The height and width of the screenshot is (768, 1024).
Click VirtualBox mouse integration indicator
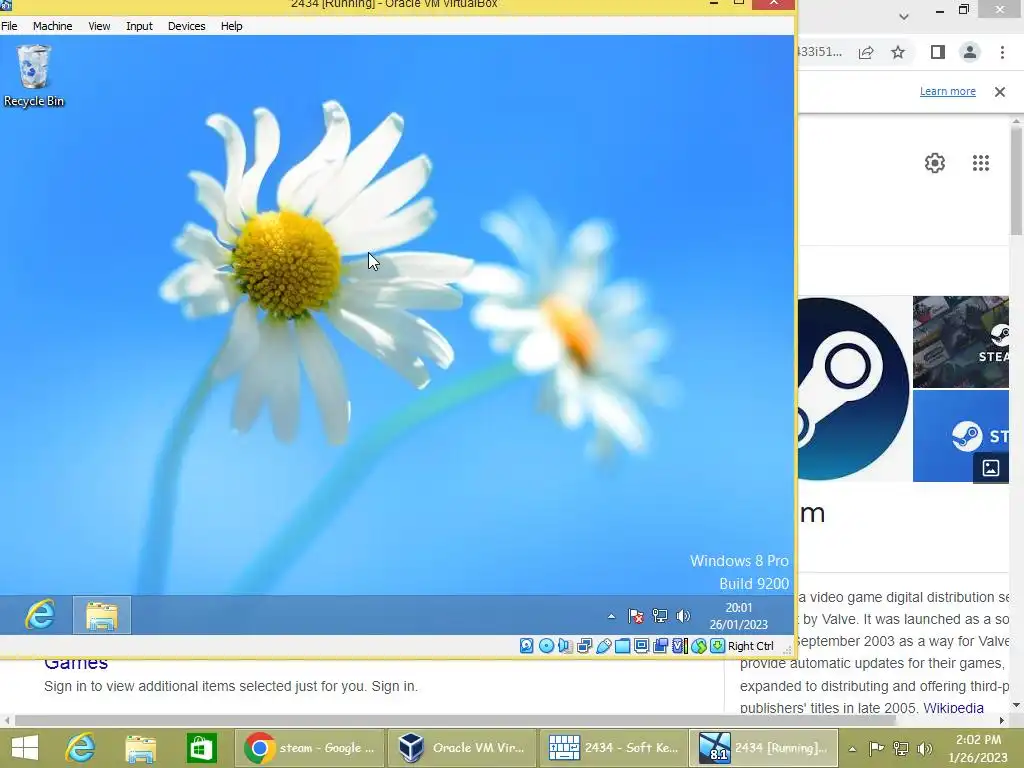coord(699,646)
